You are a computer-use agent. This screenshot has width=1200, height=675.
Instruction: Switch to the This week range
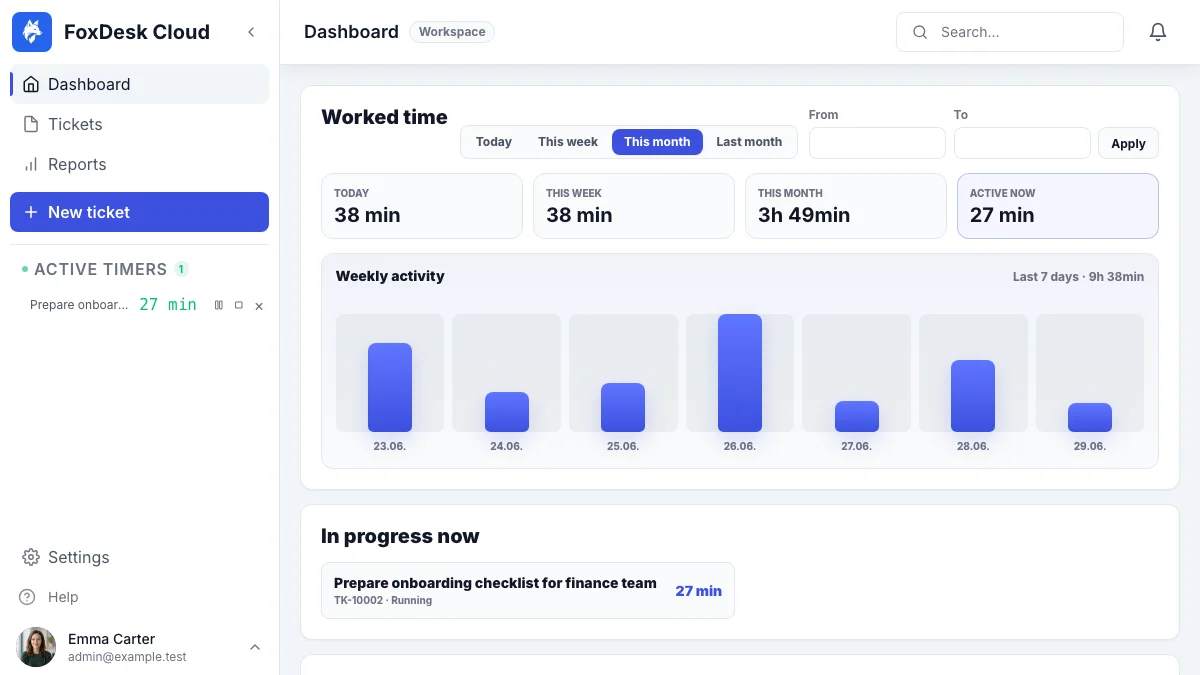pos(568,142)
